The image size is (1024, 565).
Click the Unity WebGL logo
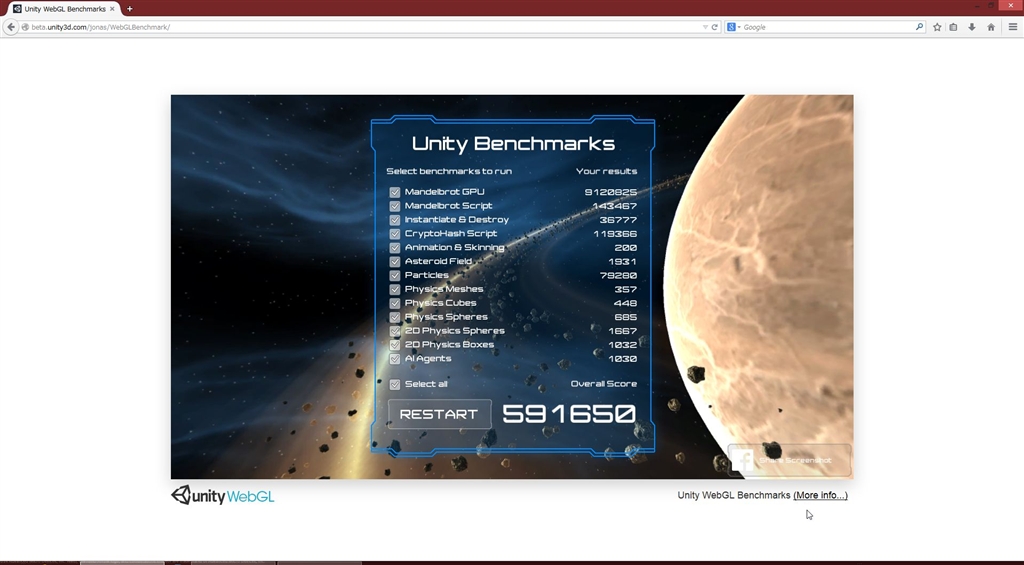coord(223,495)
